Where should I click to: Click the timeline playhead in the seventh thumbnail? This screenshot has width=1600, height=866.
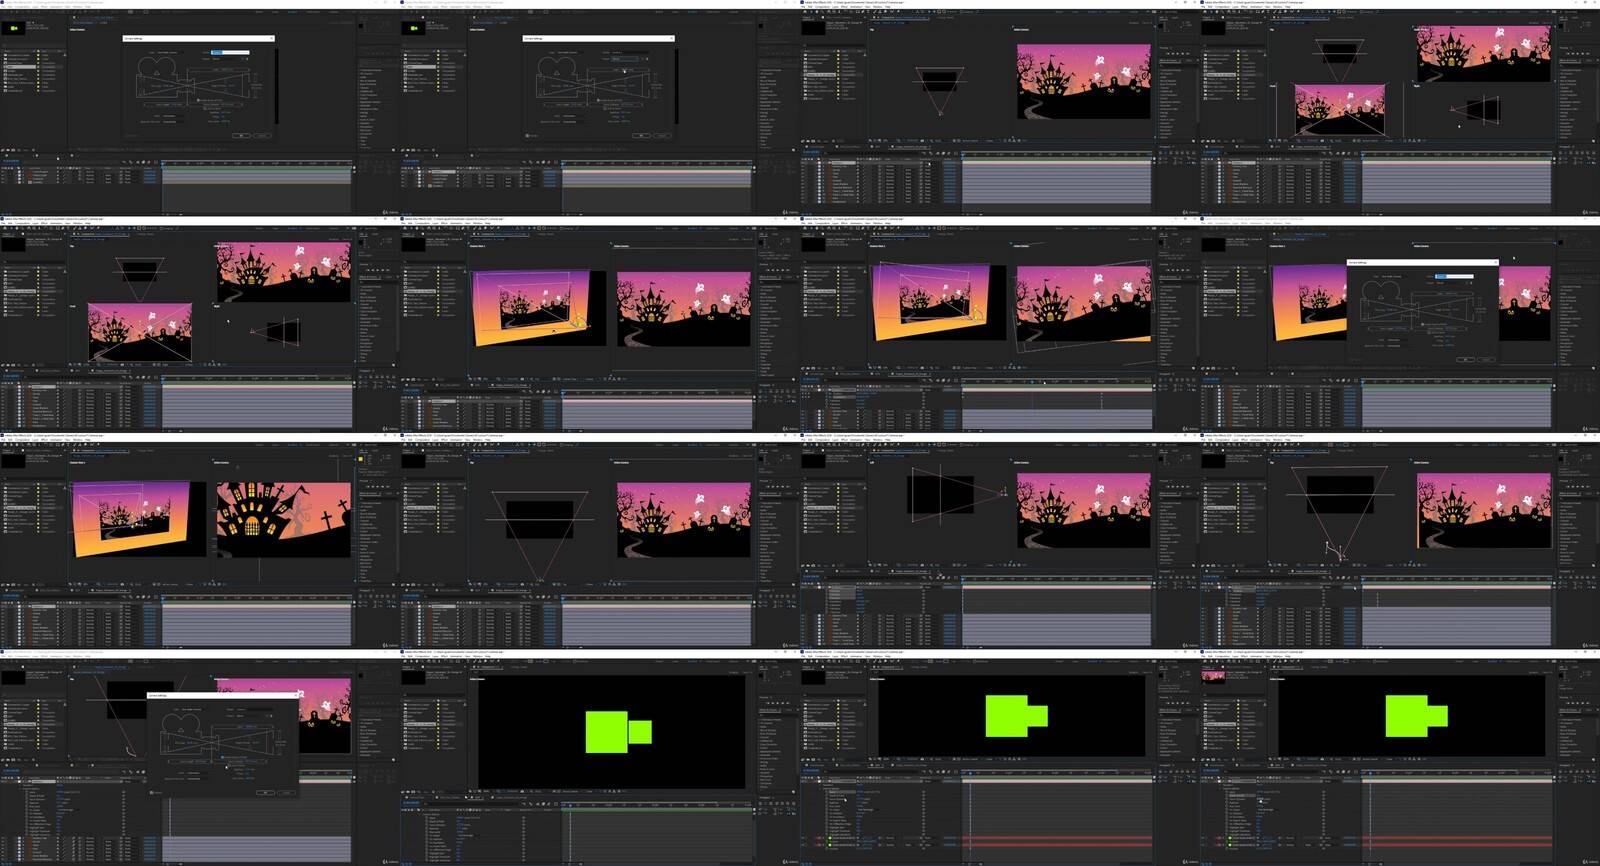click(1033, 381)
